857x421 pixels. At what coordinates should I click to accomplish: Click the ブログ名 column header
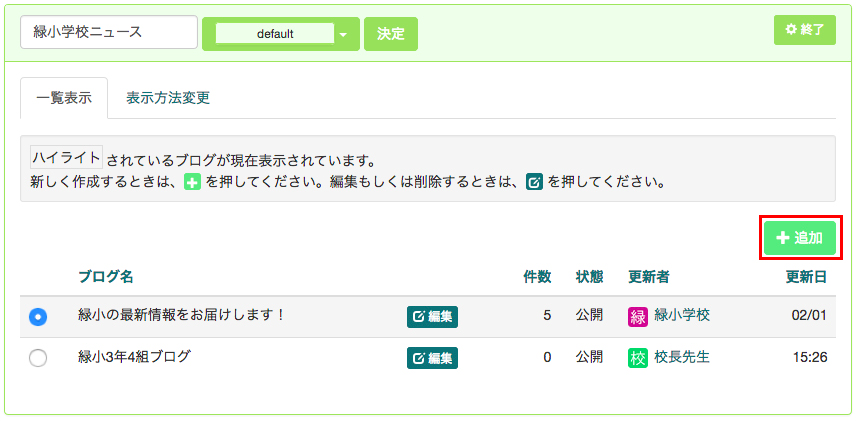105,277
